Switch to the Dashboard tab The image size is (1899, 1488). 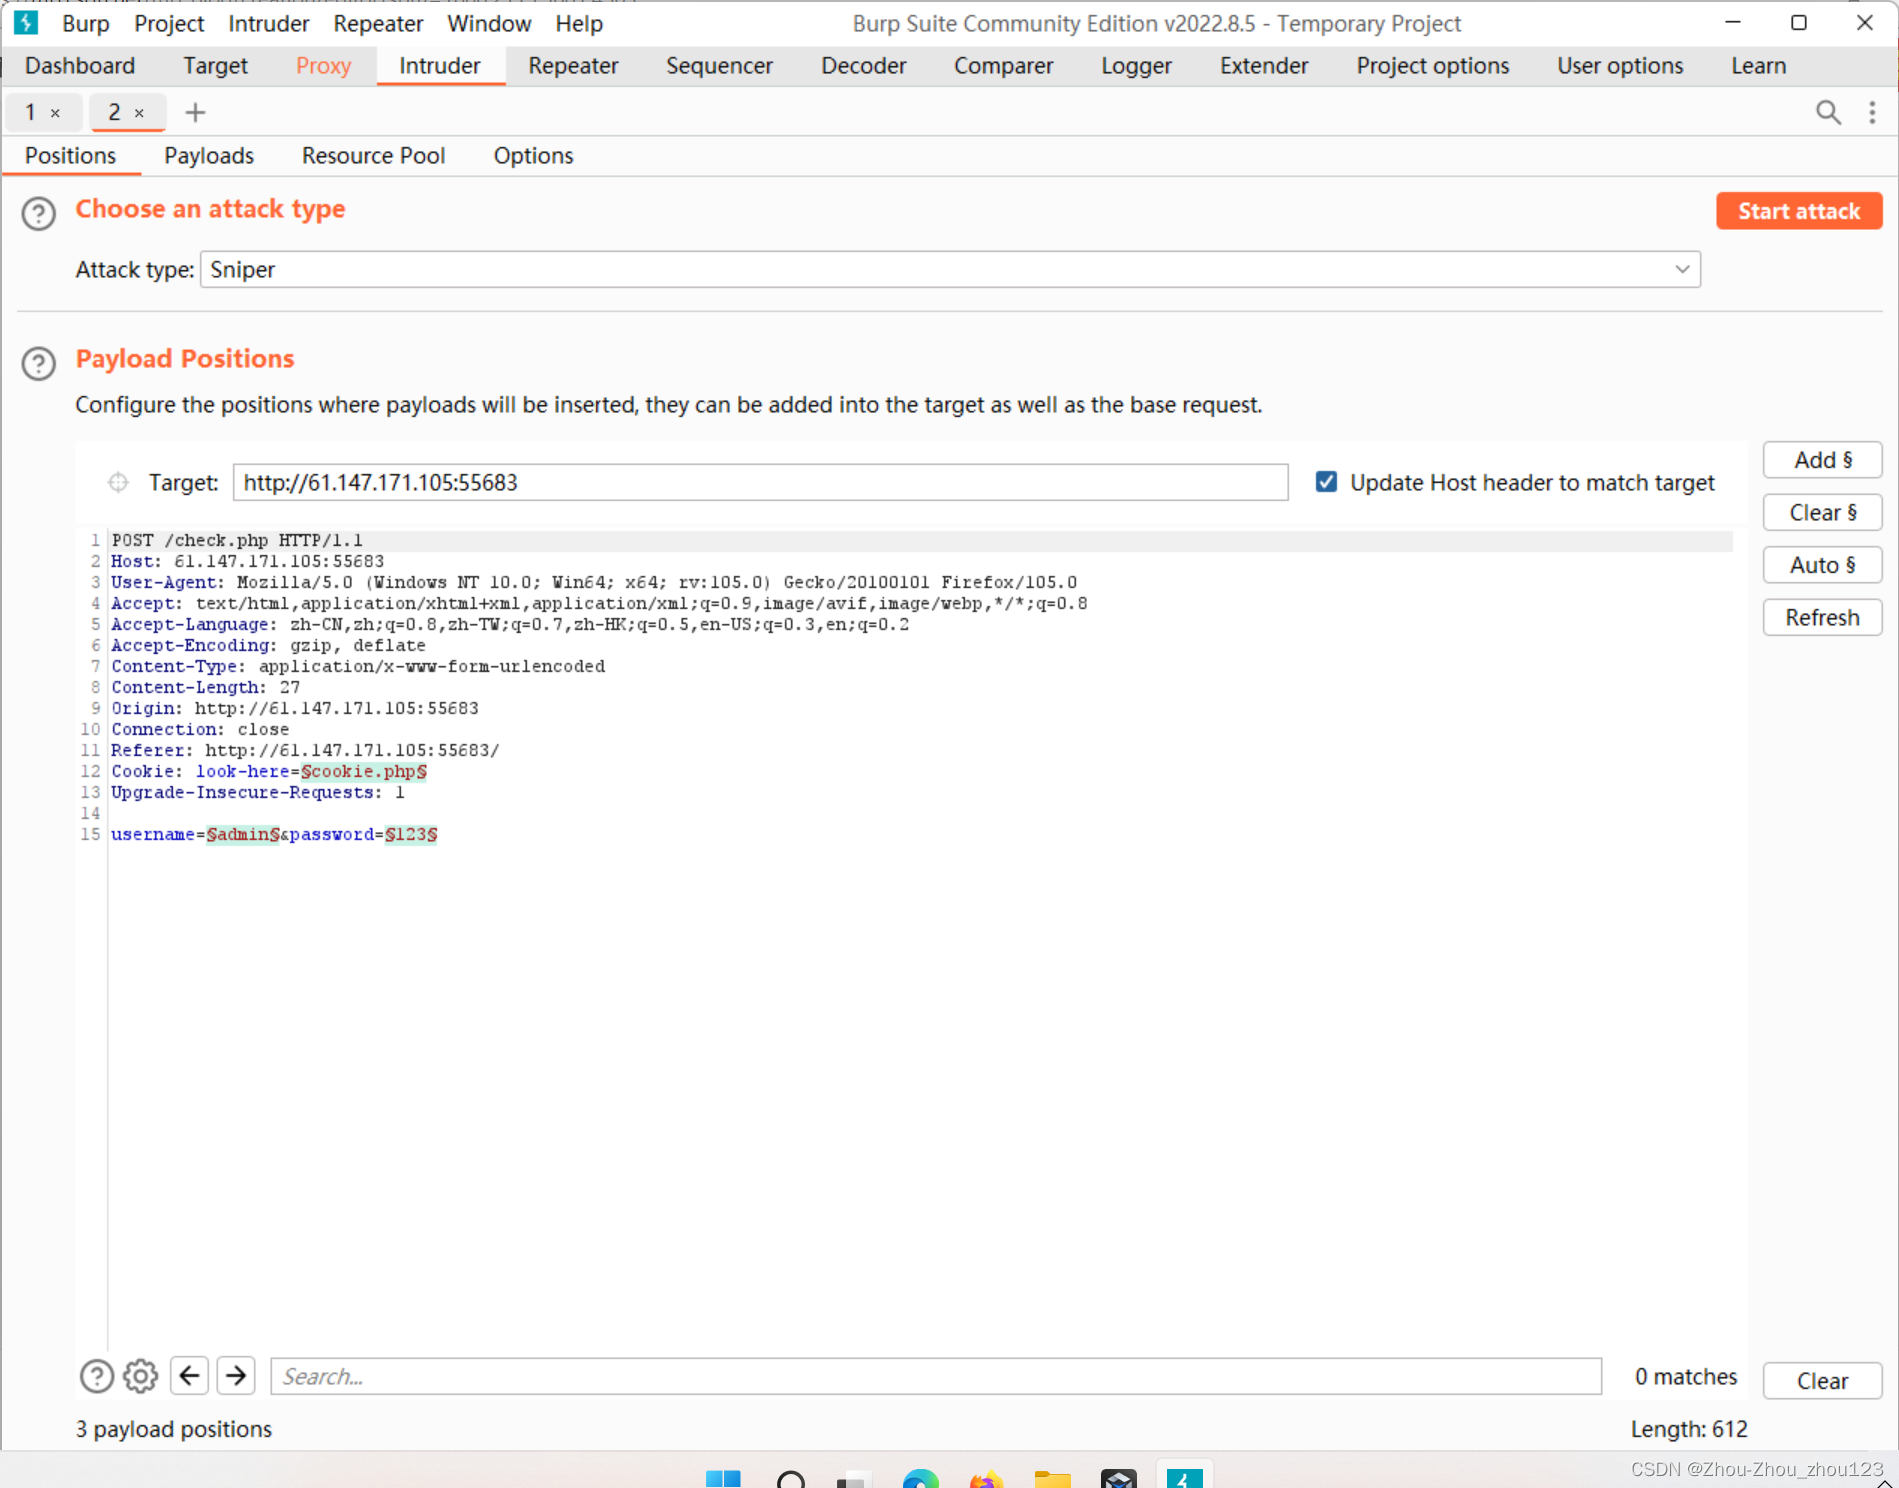[x=80, y=66]
